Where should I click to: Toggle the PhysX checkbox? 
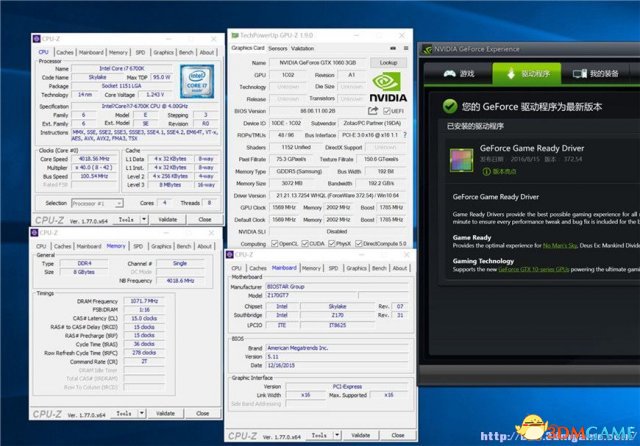tap(331, 244)
